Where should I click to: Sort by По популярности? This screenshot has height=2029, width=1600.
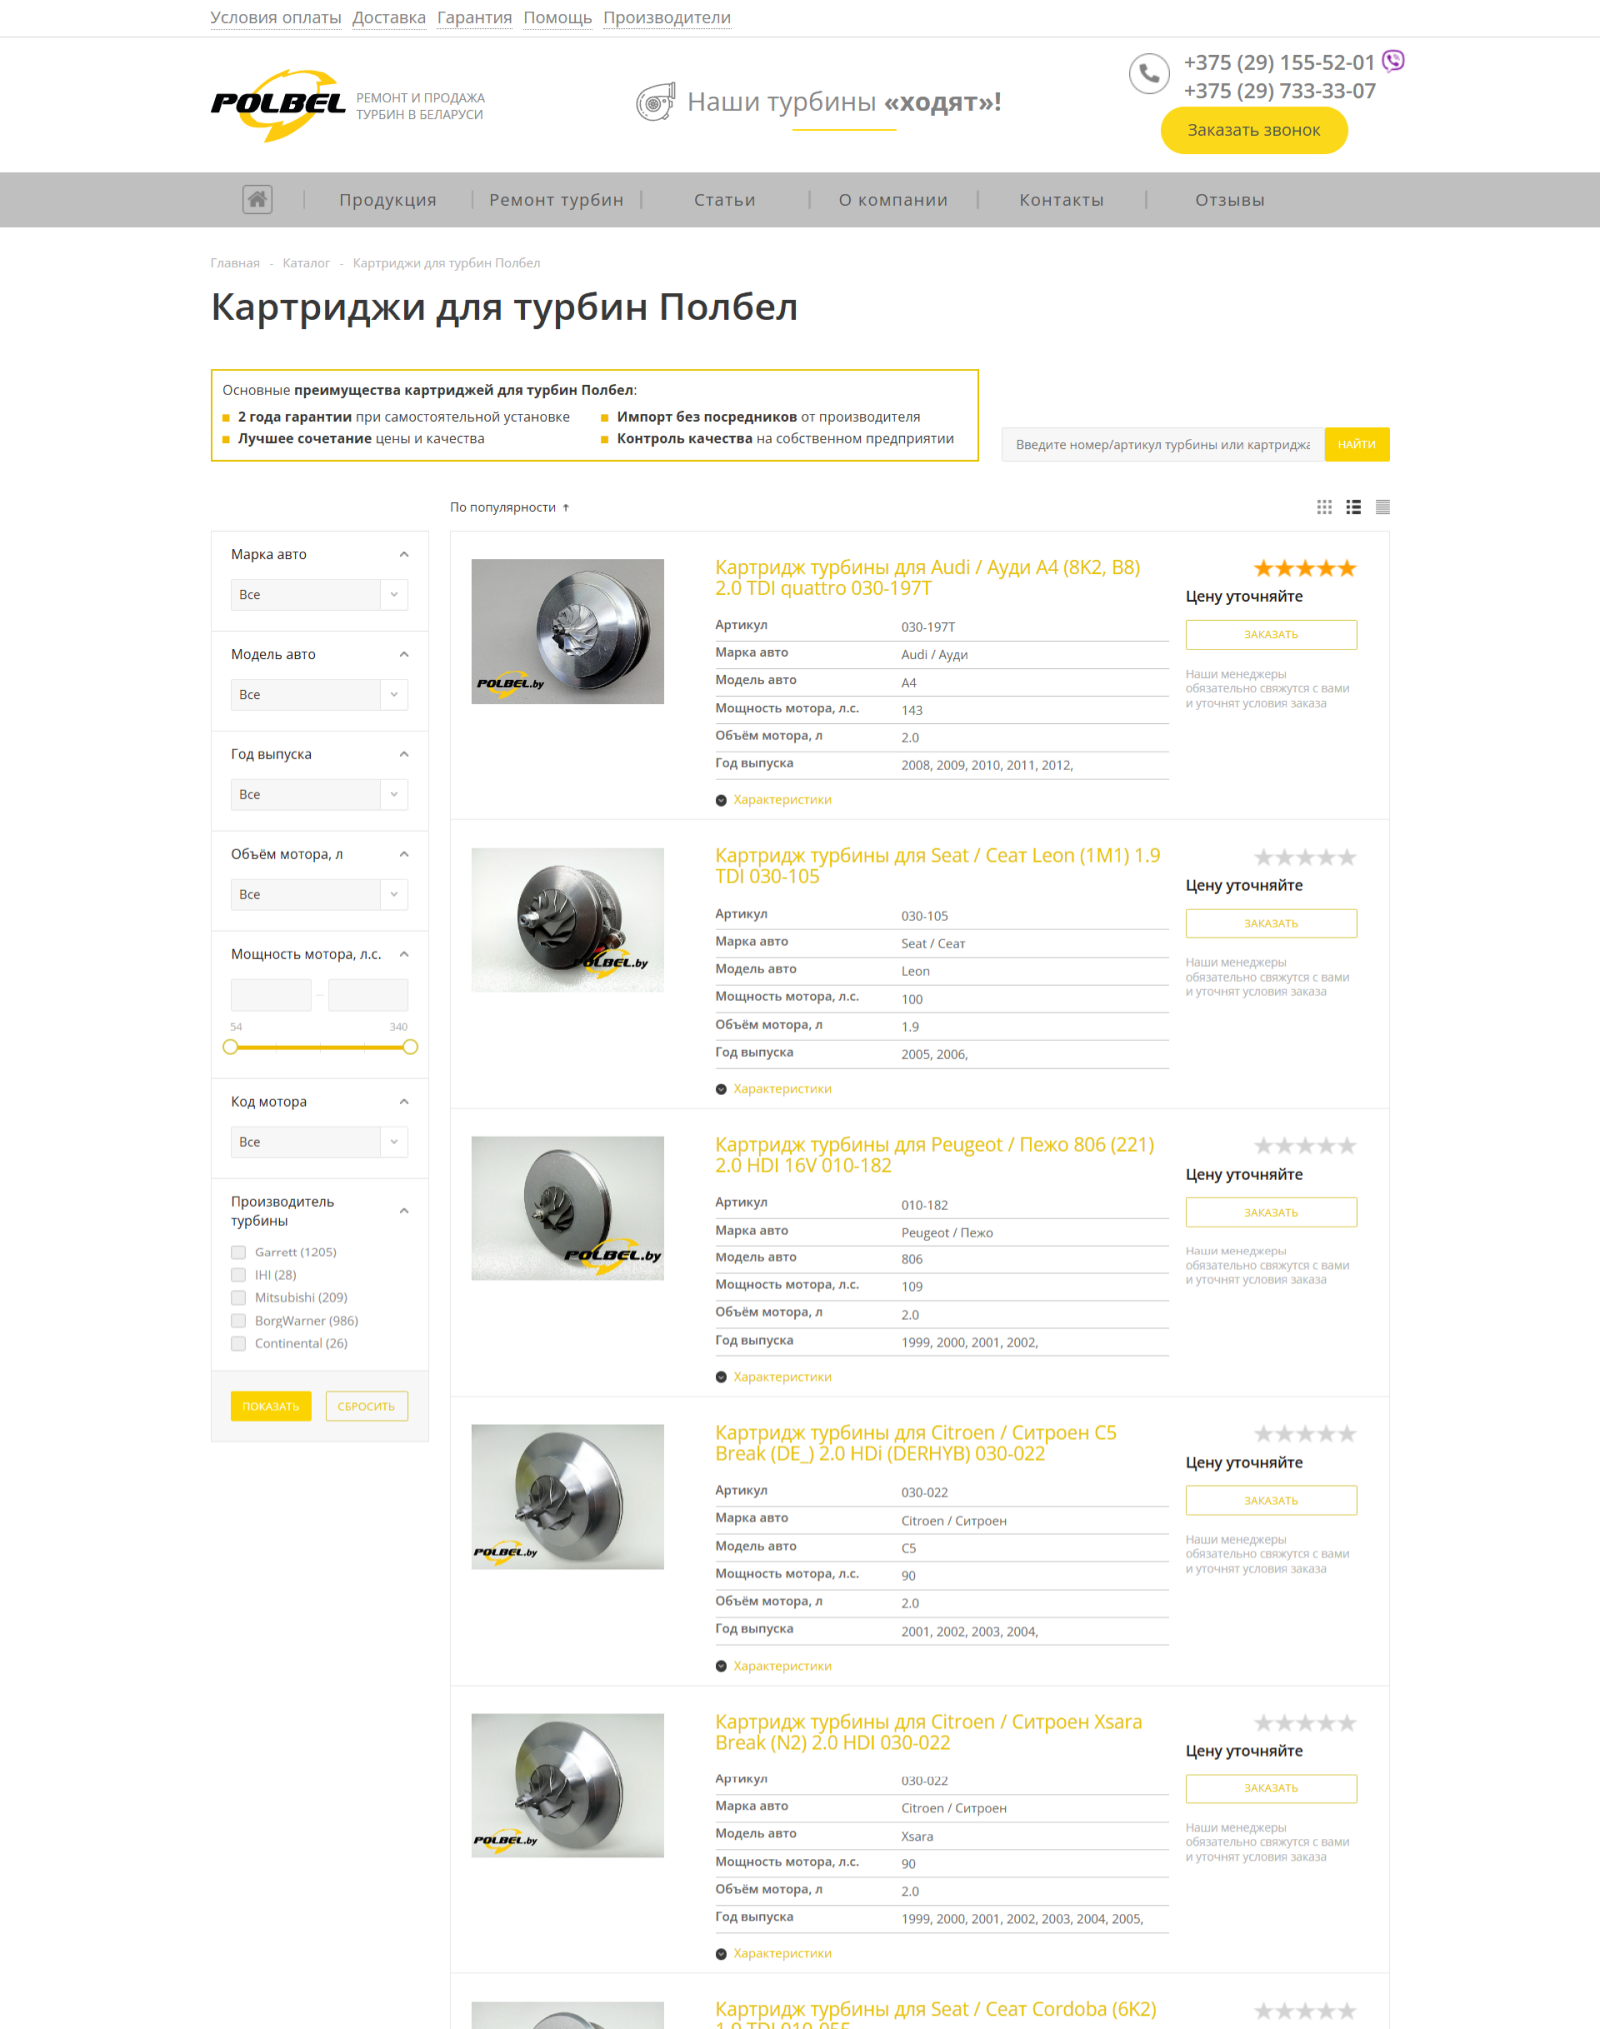click(x=503, y=507)
